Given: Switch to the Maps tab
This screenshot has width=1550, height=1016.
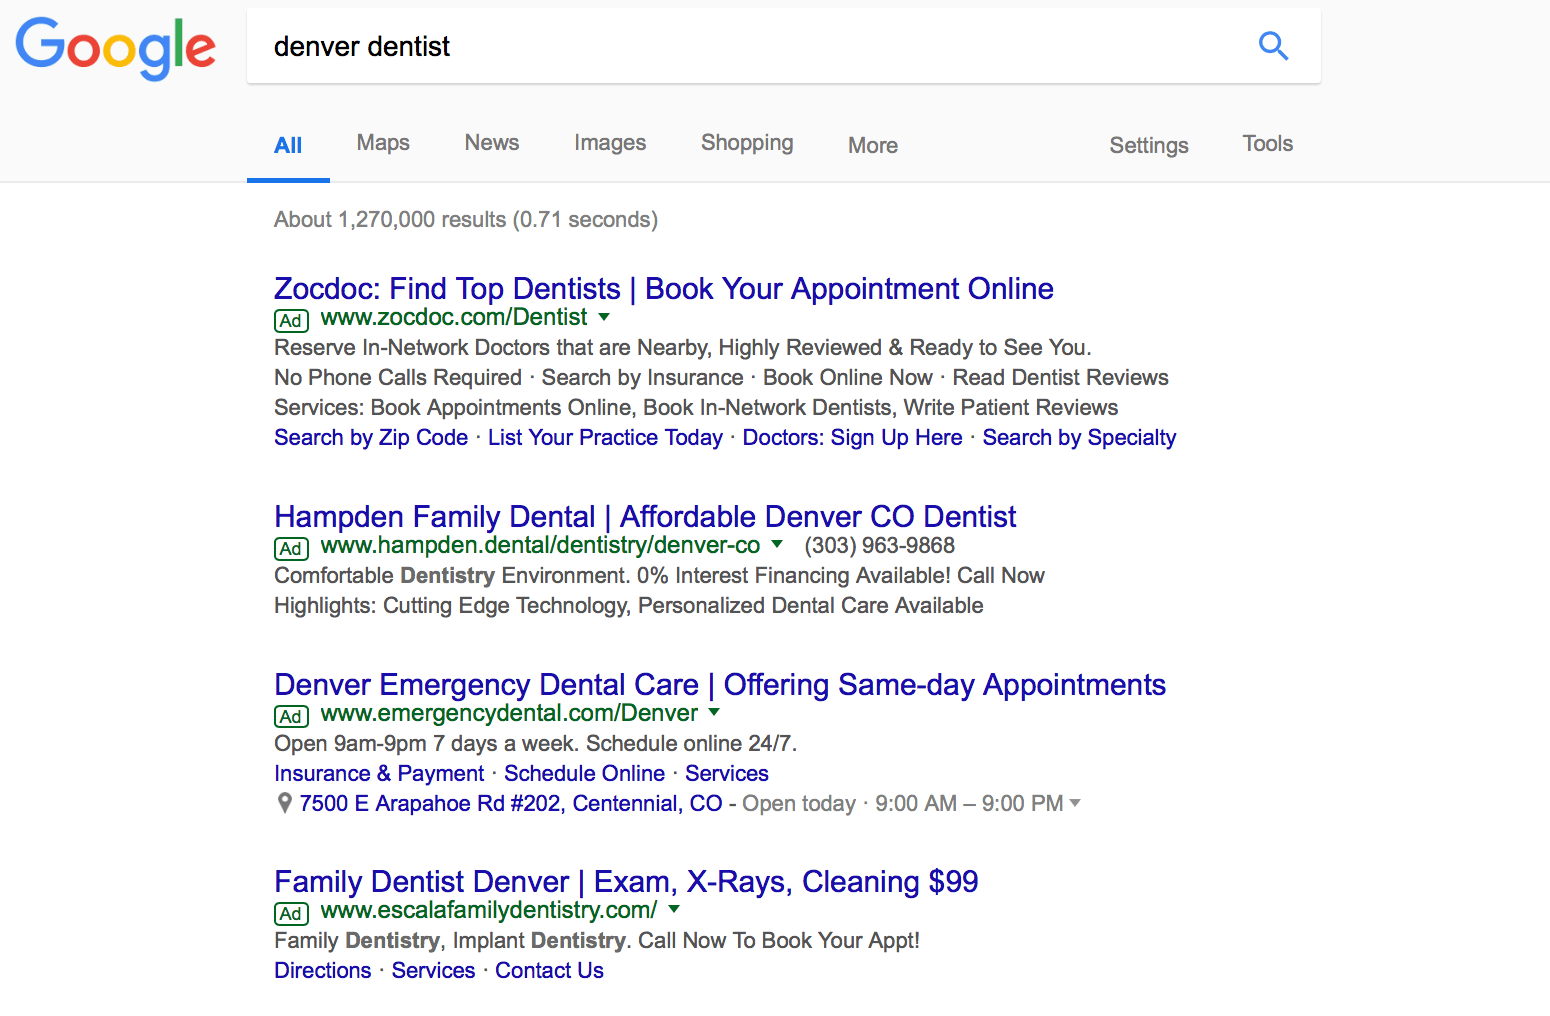Looking at the screenshot, I should coord(383,143).
